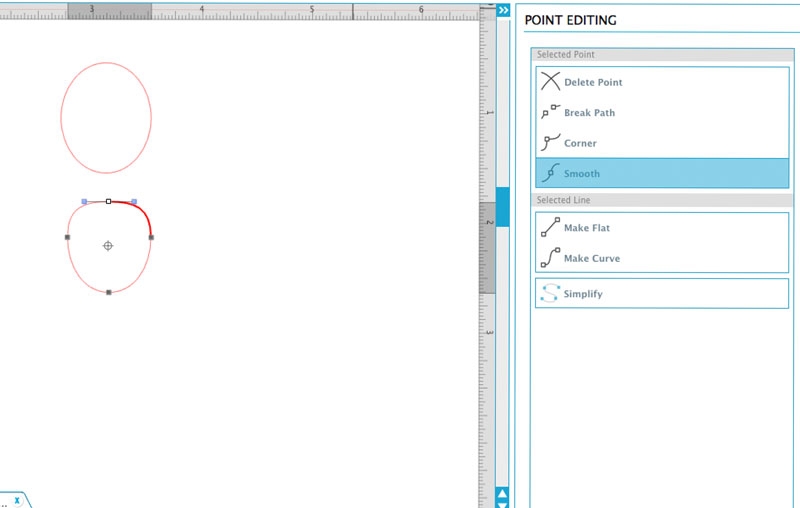Click the Smooth point icon
Screen dimensions: 800x508
click(x=550, y=173)
